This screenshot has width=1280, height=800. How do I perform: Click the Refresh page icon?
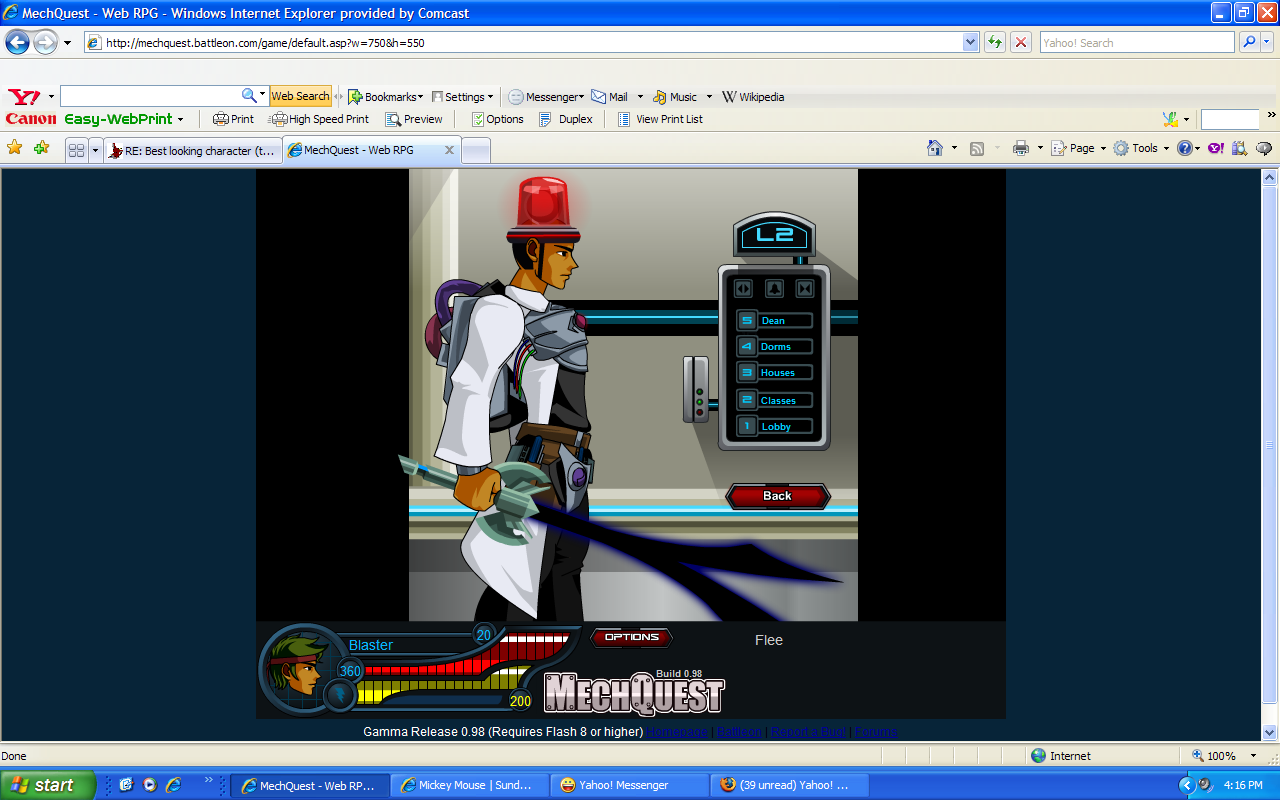coord(995,42)
